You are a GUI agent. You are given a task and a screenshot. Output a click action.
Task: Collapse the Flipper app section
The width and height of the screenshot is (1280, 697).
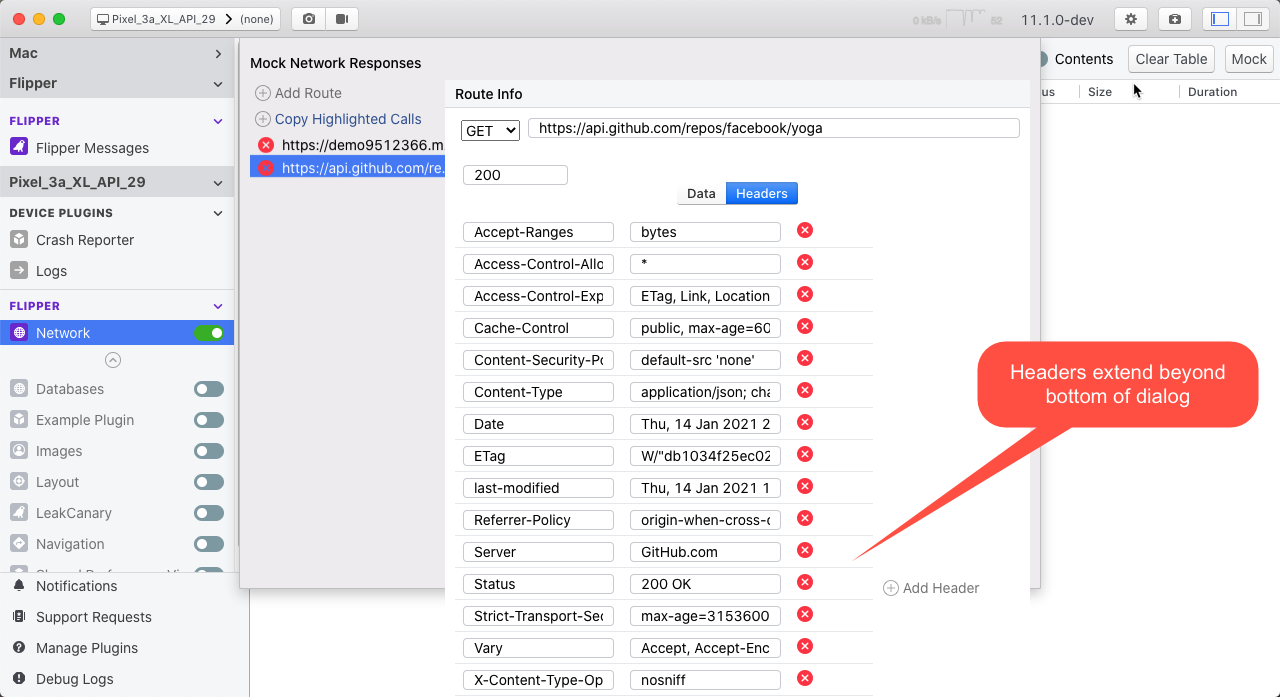[218, 84]
